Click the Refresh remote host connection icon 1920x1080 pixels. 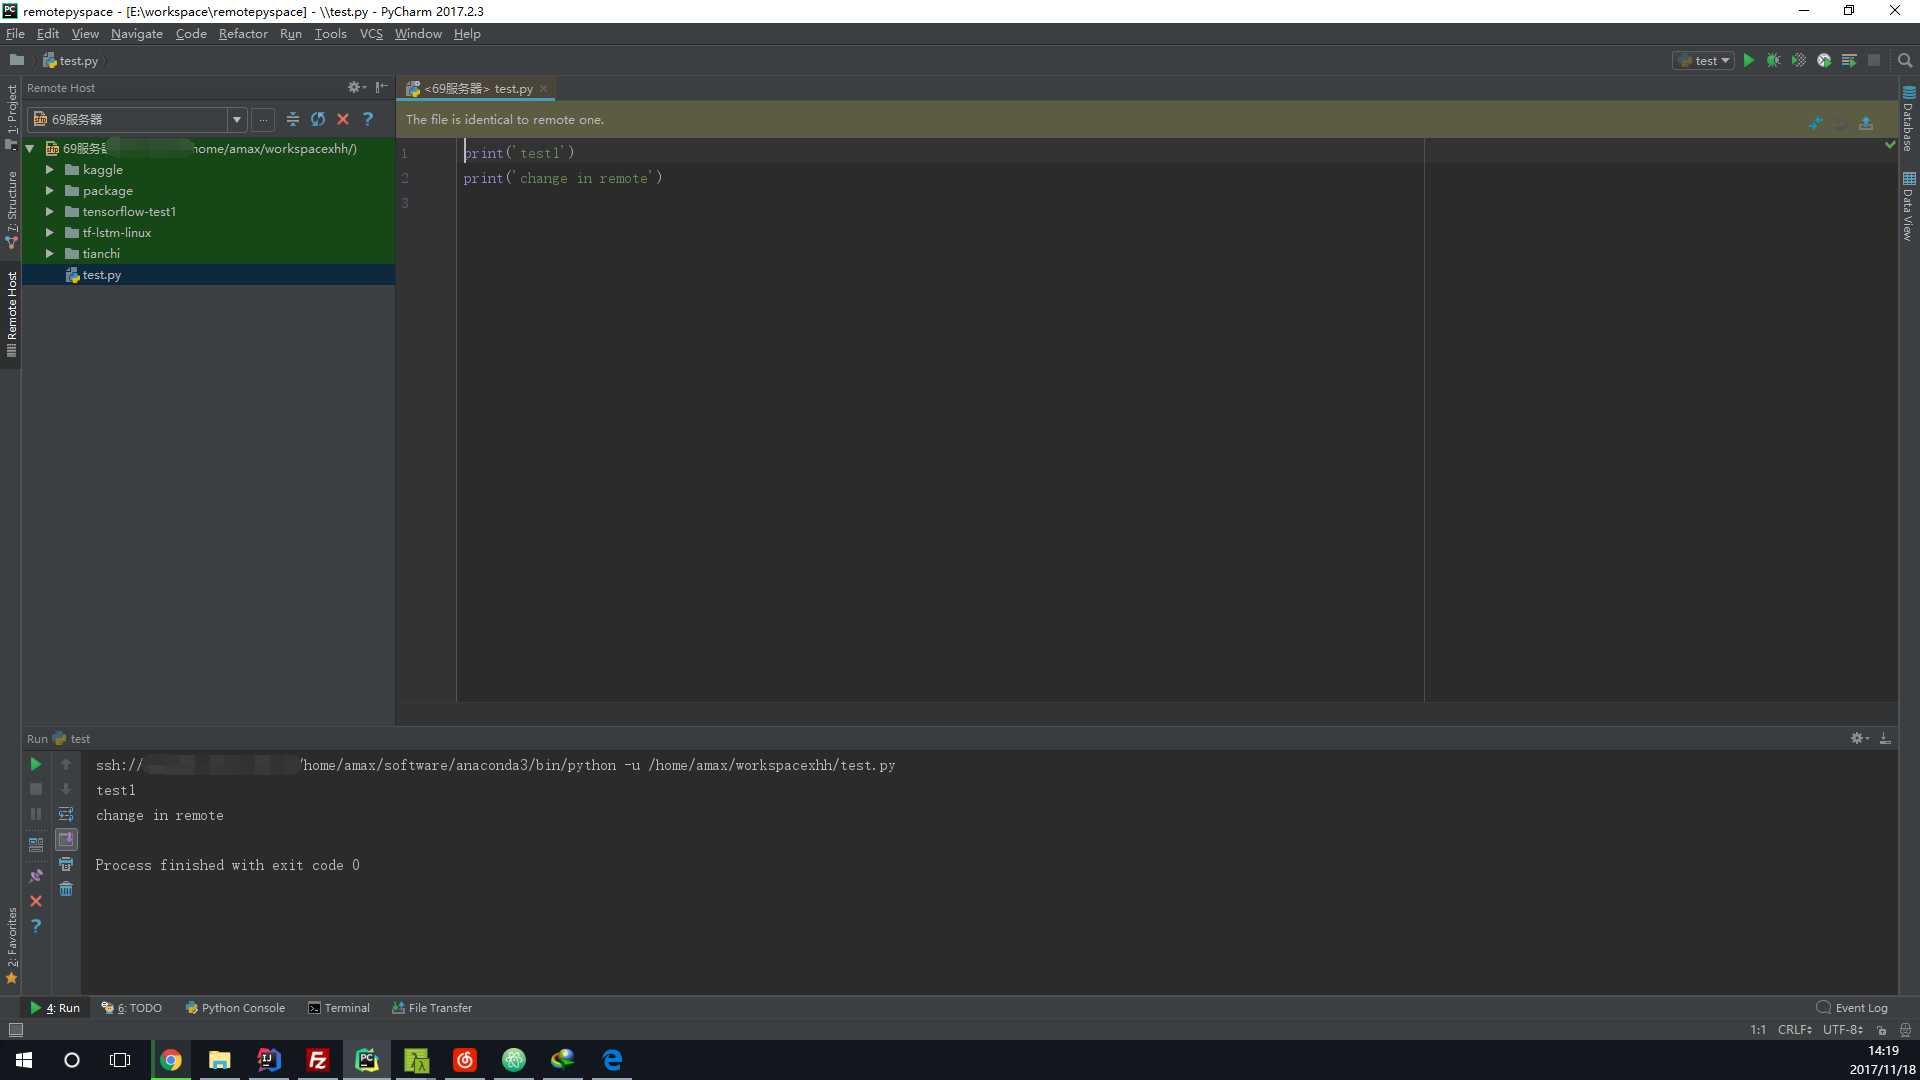click(x=318, y=120)
